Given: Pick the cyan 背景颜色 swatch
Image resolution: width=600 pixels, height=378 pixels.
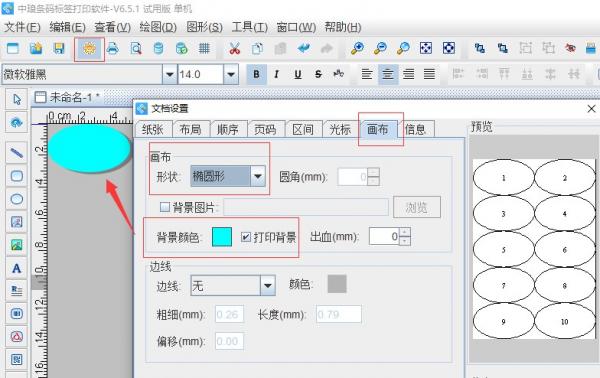Looking at the screenshot, I should (222, 237).
